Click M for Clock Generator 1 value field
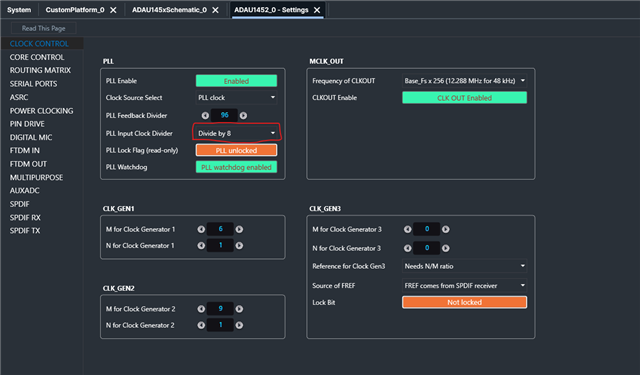The height and width of the screenshot is (375, 640). [220, 229]
